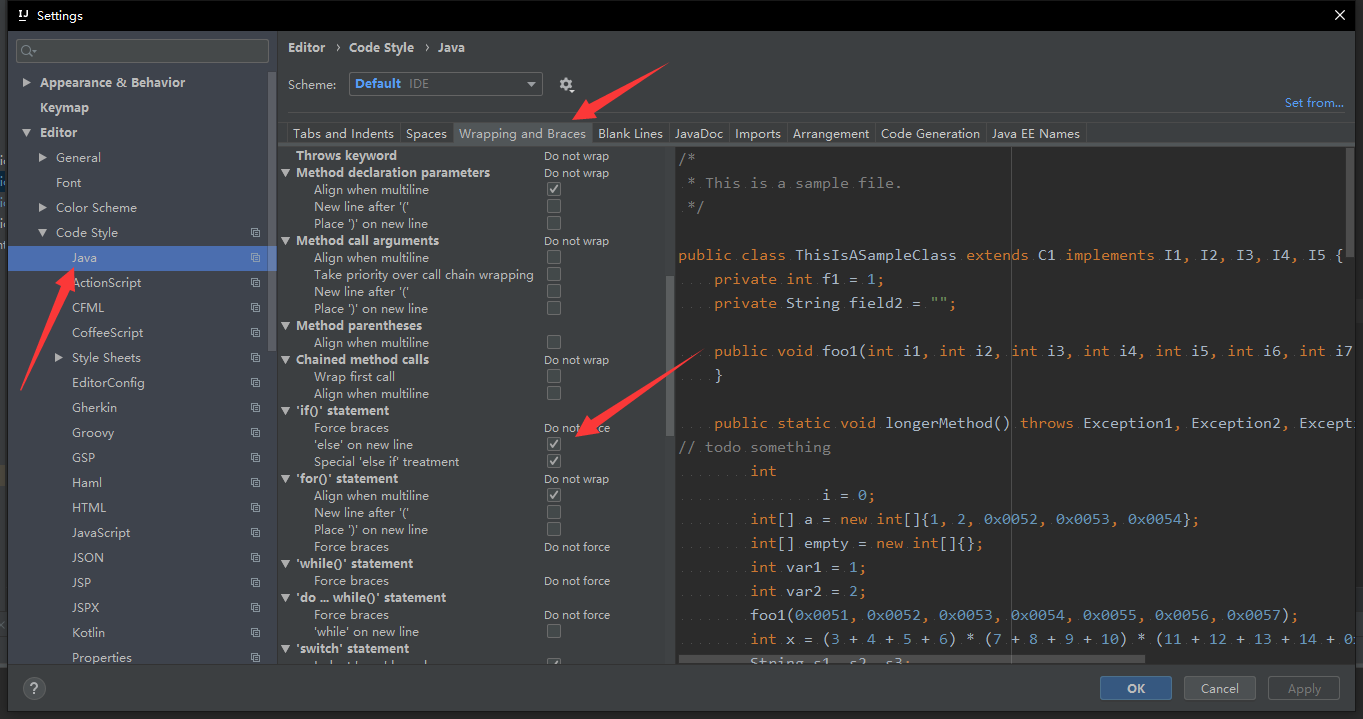
Task: Select the Kotlin code style entry
Action: coord(88,632)
